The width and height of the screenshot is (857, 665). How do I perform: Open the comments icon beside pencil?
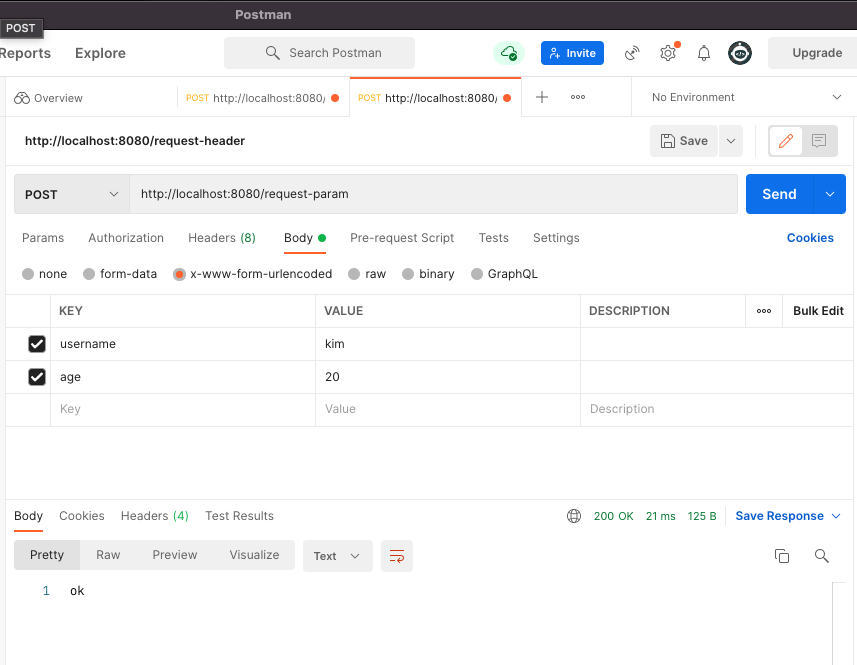(819, 141)
